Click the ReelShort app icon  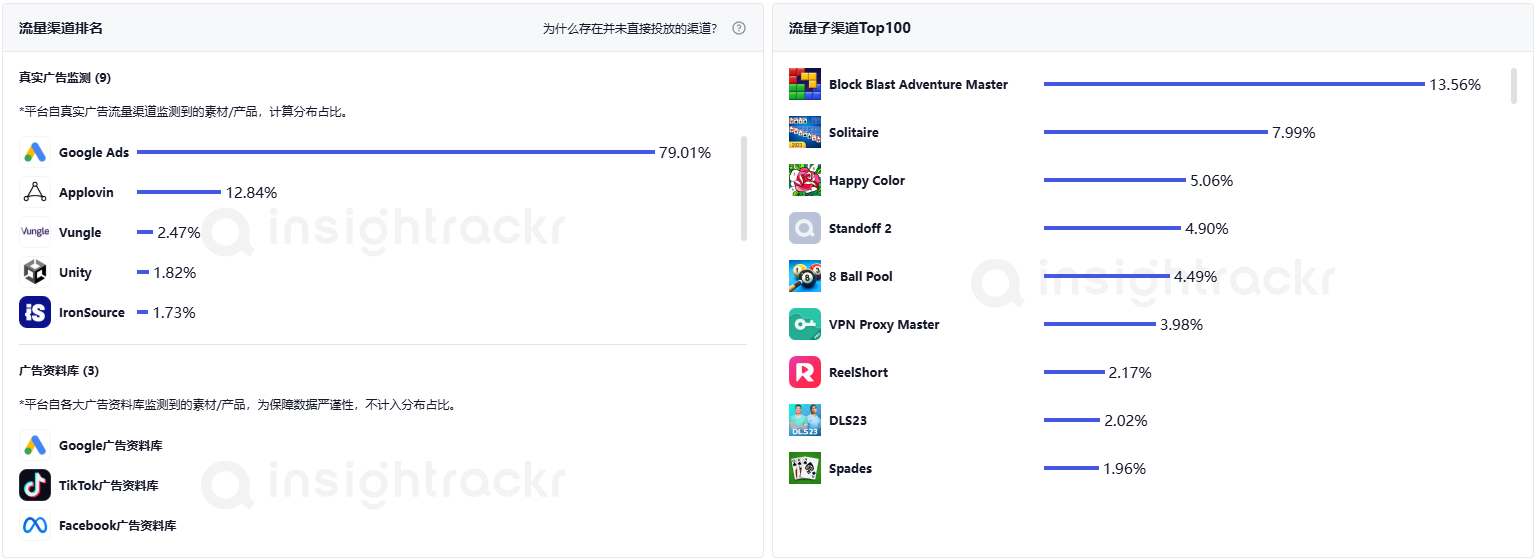[804, 372]
